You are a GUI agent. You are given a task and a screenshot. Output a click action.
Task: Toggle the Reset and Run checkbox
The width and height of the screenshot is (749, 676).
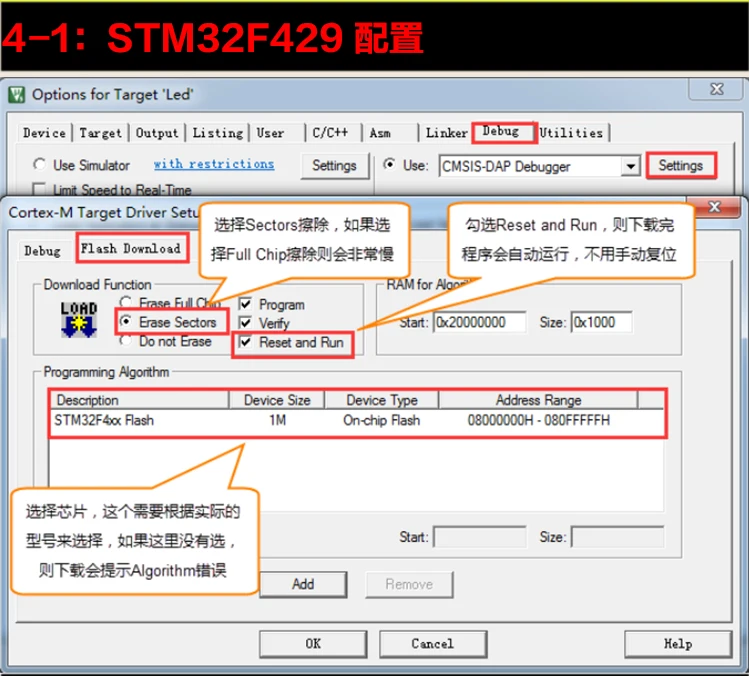[x=246, y=342]
